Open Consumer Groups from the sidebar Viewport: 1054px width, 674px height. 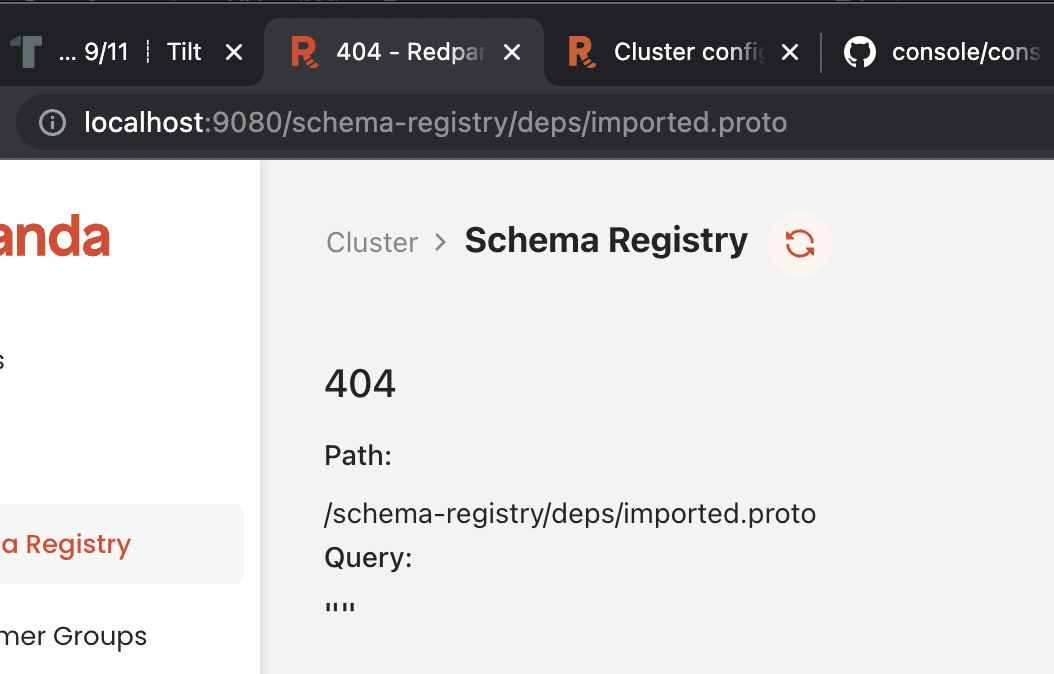click(73, 636)
